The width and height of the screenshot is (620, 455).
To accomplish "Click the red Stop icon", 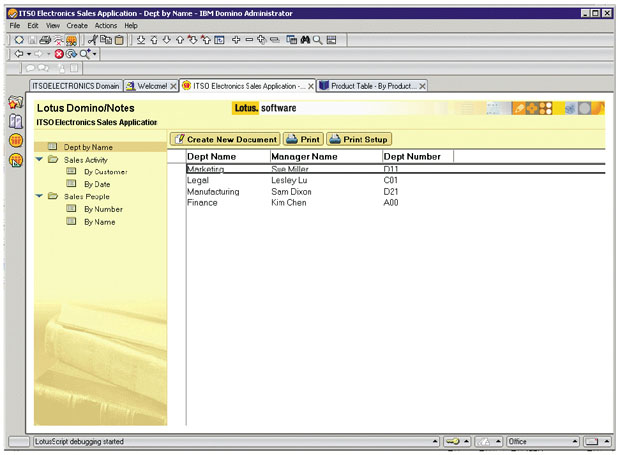I will (59, 54).
